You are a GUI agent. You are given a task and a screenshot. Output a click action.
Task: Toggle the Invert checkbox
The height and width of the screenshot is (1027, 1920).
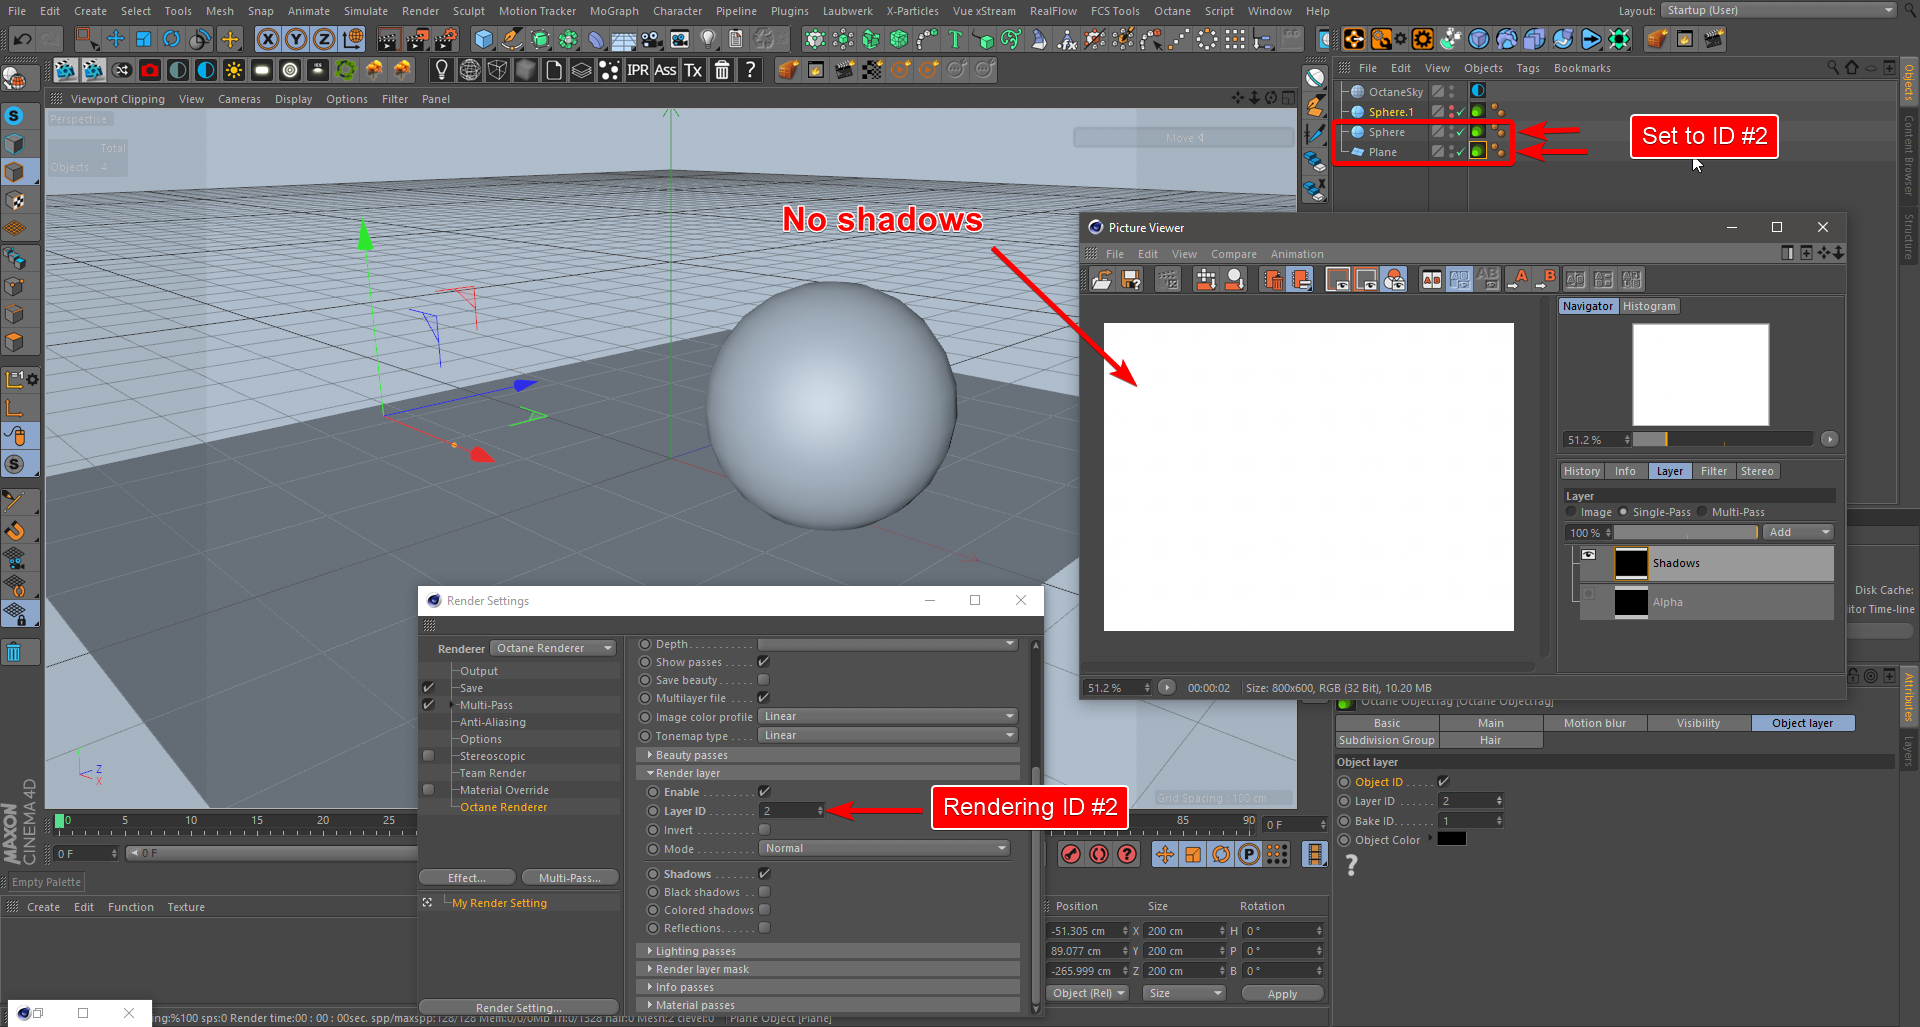coord(765,830)
